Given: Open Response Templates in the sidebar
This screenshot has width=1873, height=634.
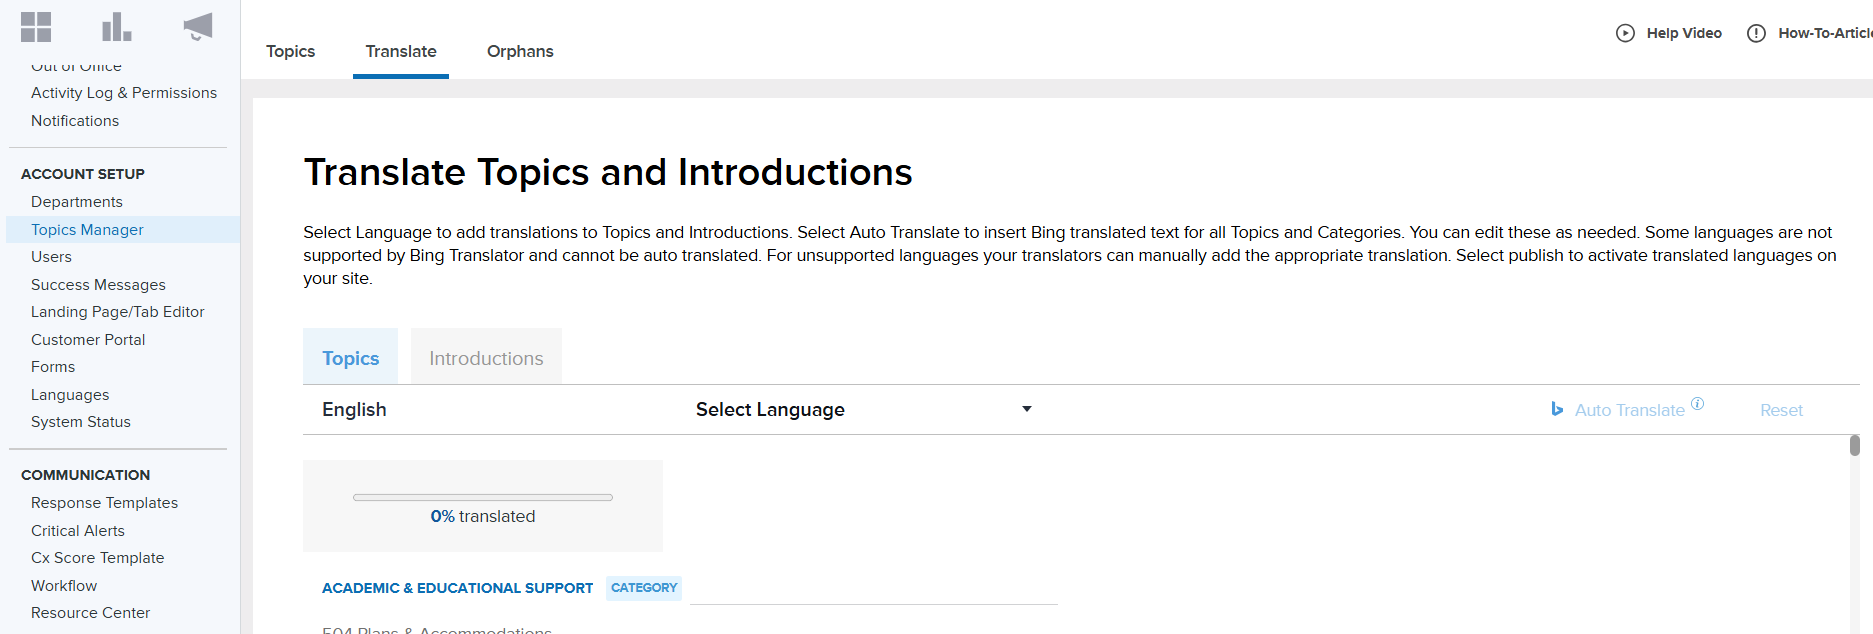Looking at the screenshot, I should (104, 503).
